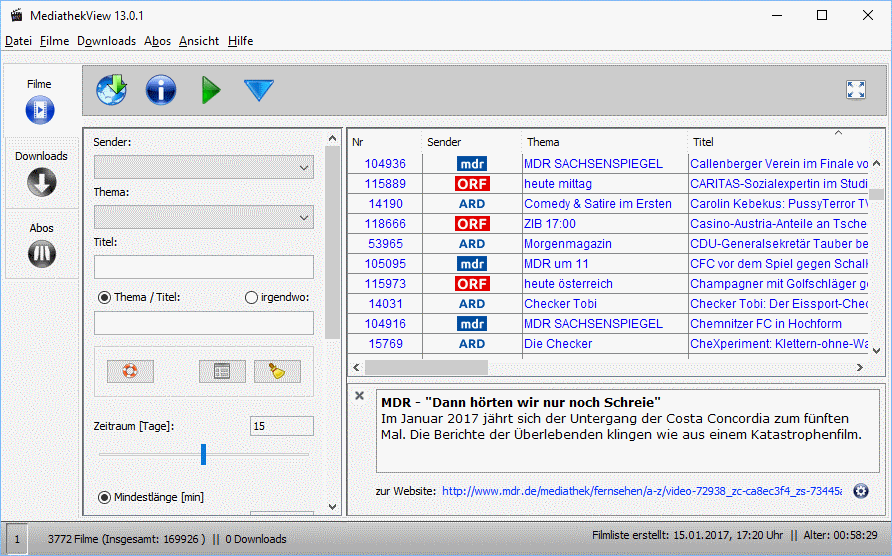
Task: Open the Hilfe menu
Action: (x=241, y=41)
